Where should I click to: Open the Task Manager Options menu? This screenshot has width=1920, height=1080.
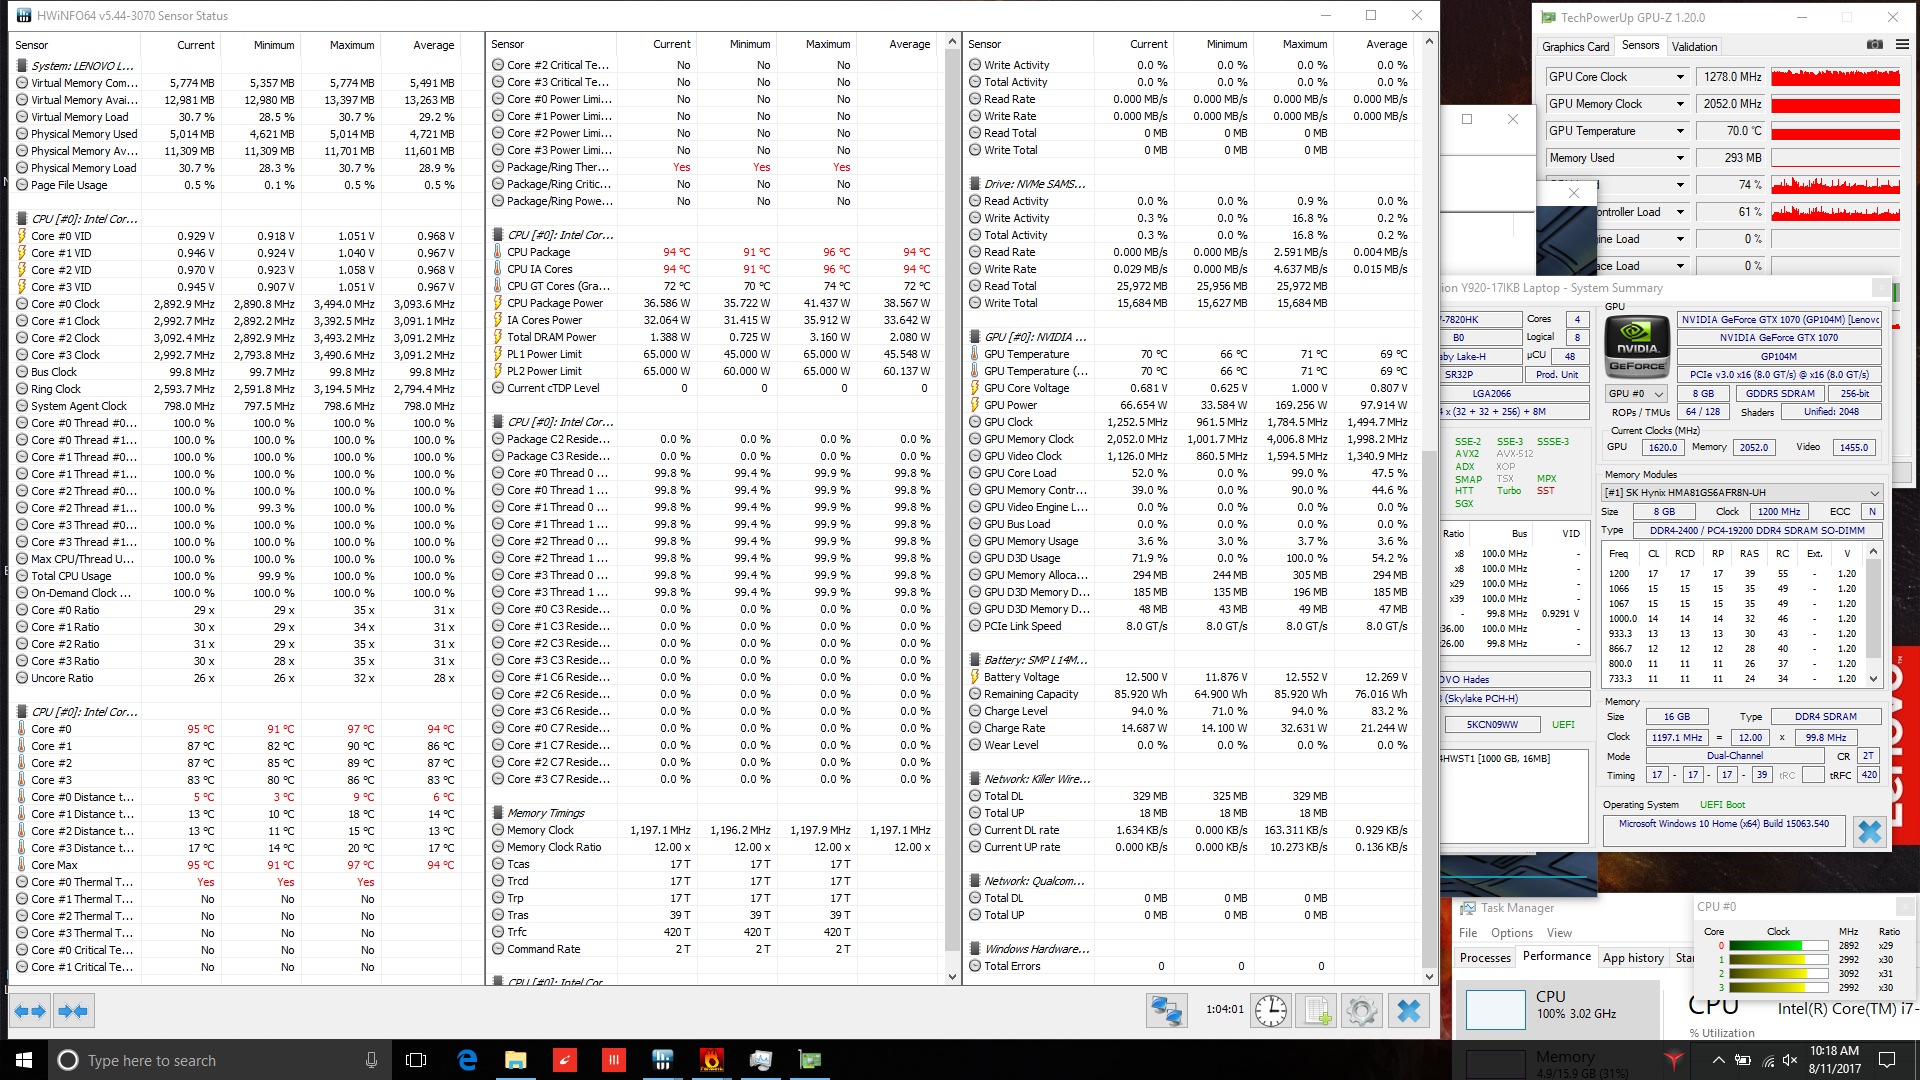[1511, 933]
